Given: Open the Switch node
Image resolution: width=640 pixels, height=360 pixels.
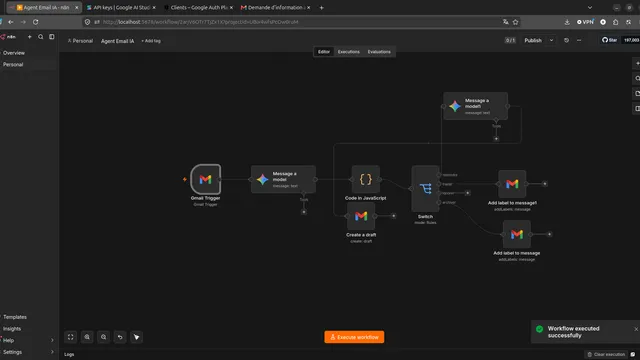Looking at the screenshot, I should pos(425,189).
